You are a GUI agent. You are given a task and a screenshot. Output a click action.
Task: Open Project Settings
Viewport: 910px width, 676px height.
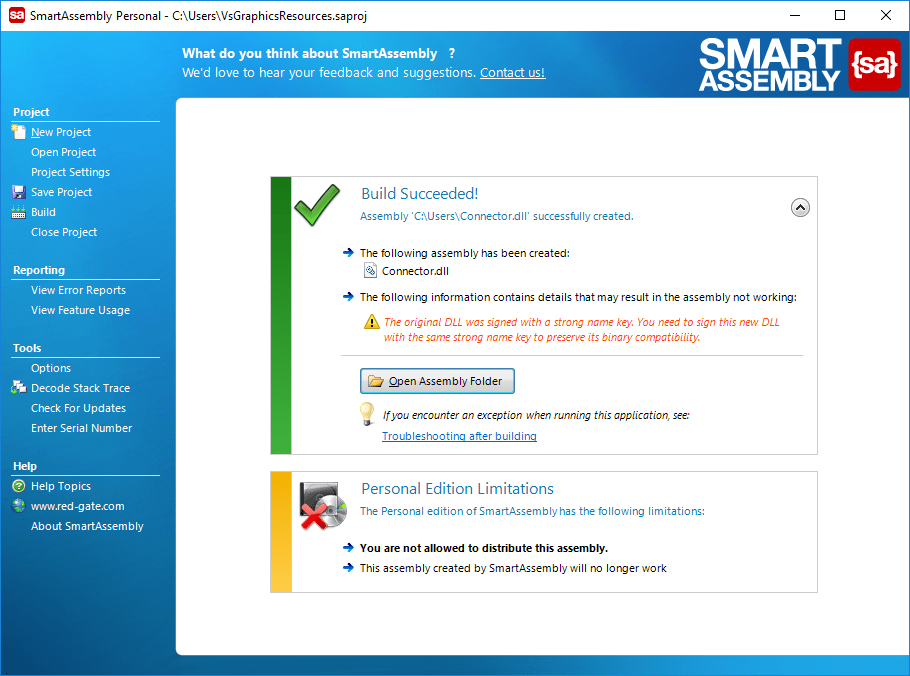pyautogui.click(x=70, y=172)
